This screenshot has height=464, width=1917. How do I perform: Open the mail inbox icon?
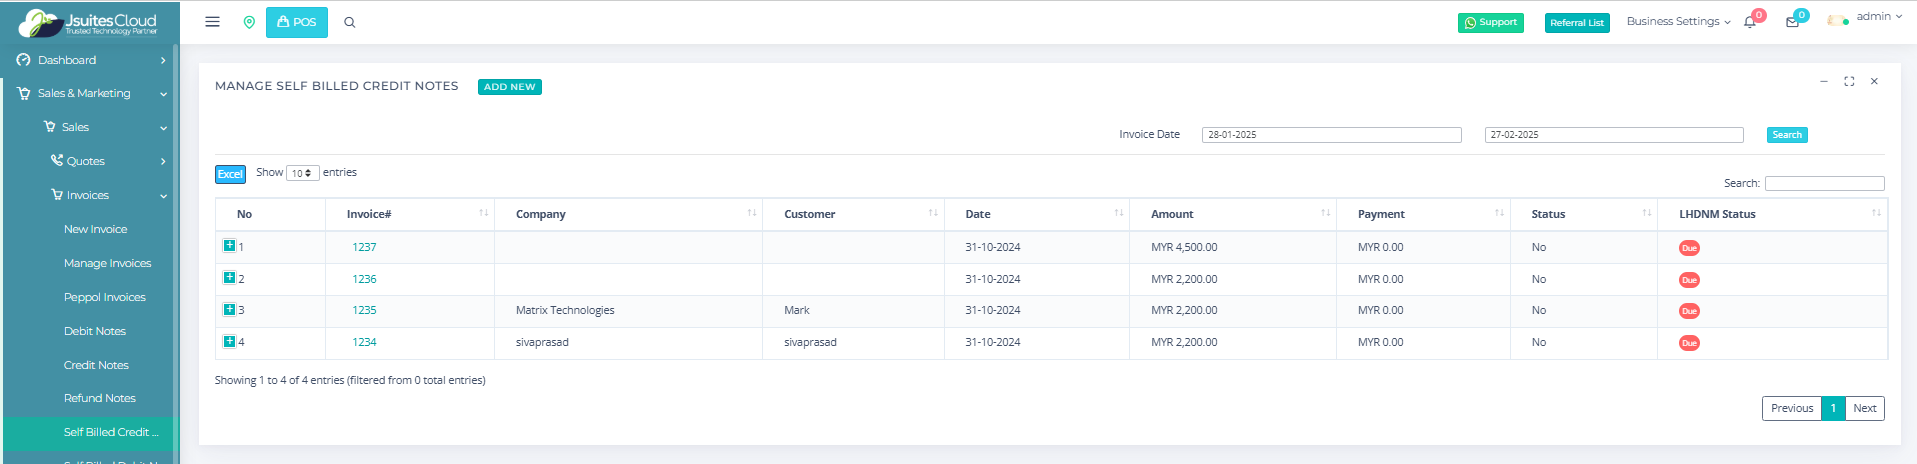tap(1792, 22)
